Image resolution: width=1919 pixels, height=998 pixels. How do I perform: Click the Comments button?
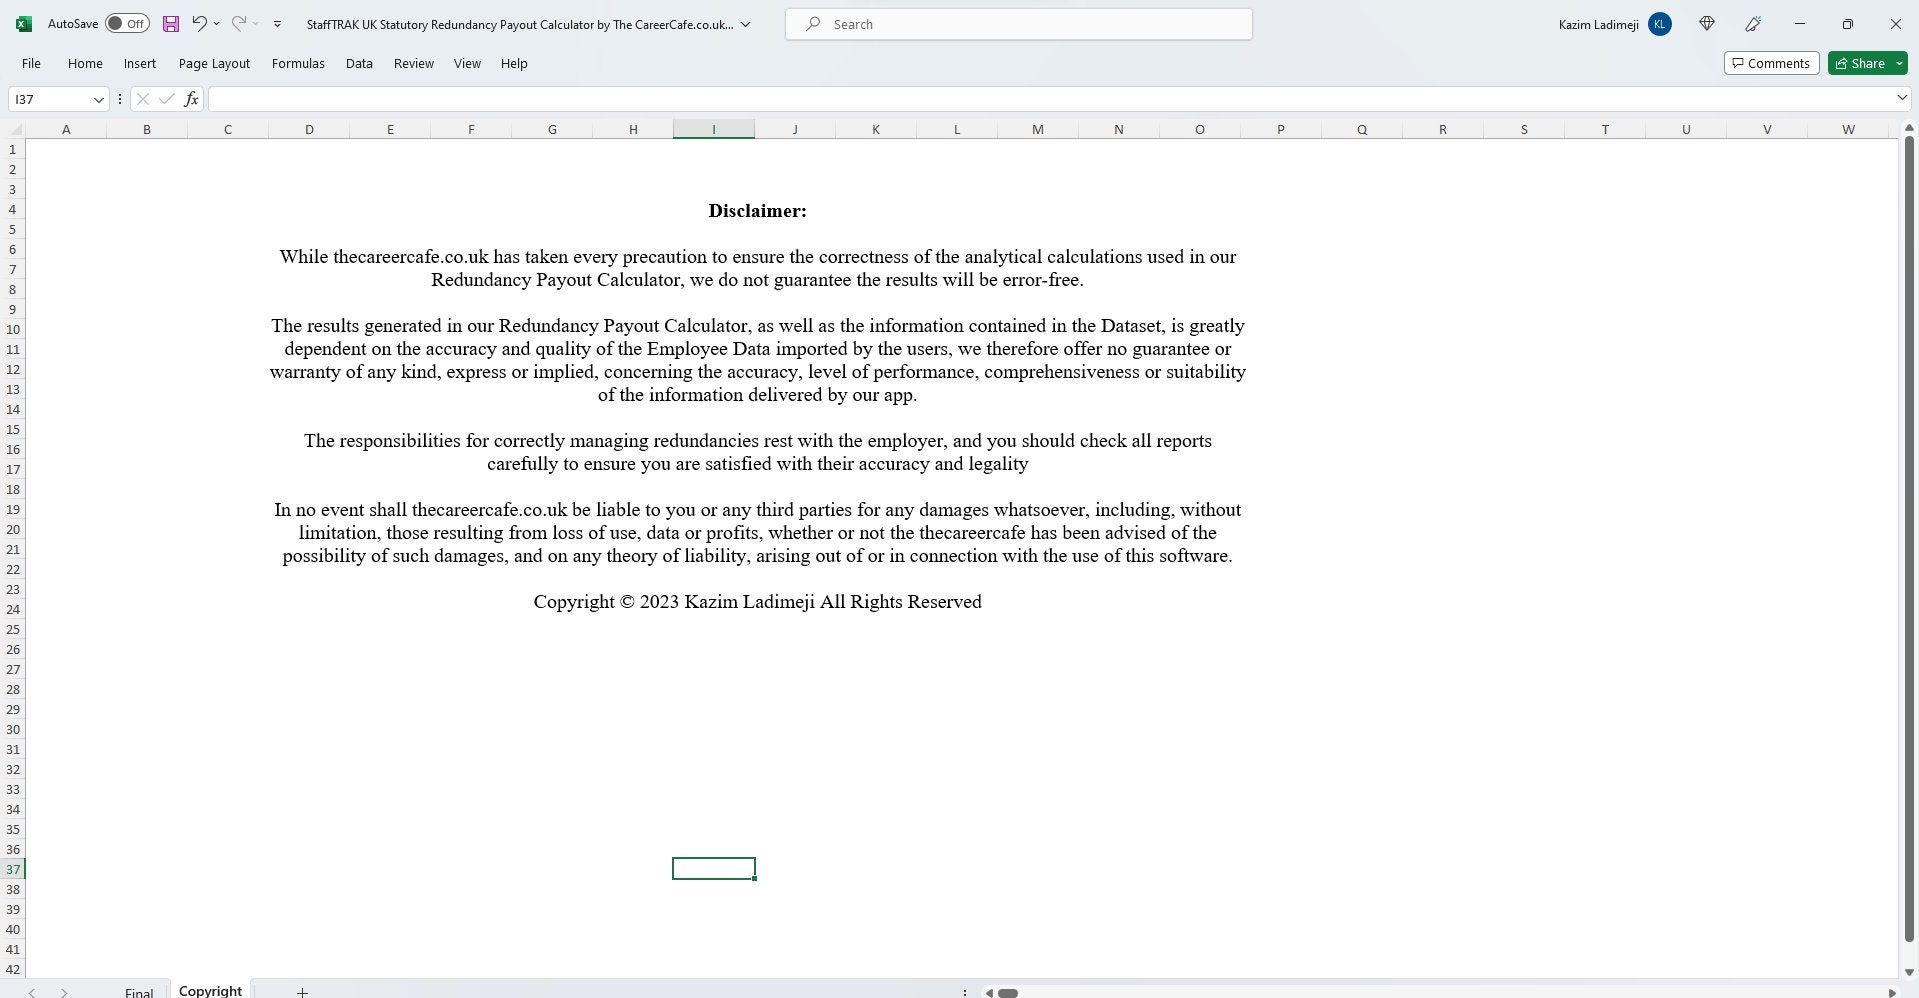[x=1771, y=63]
